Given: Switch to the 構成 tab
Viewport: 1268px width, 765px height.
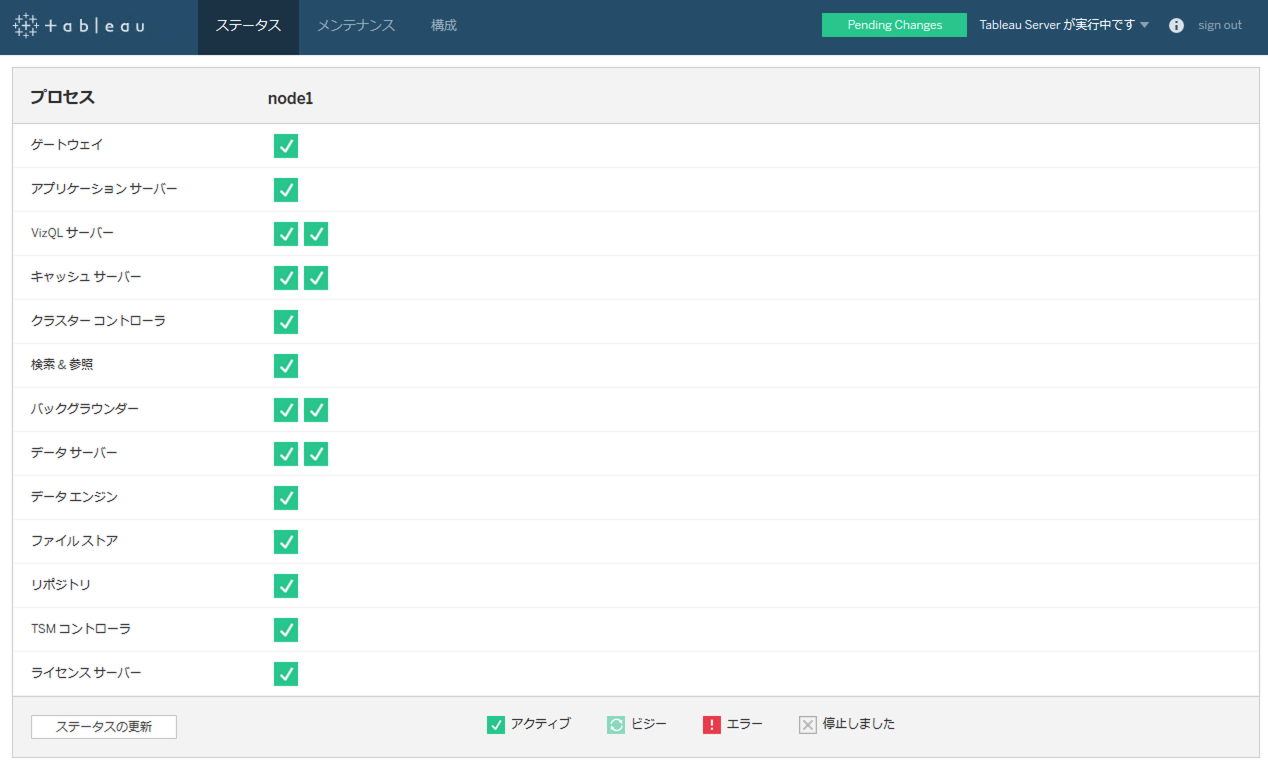Looking at the screenshot, I should coord(443,25).
